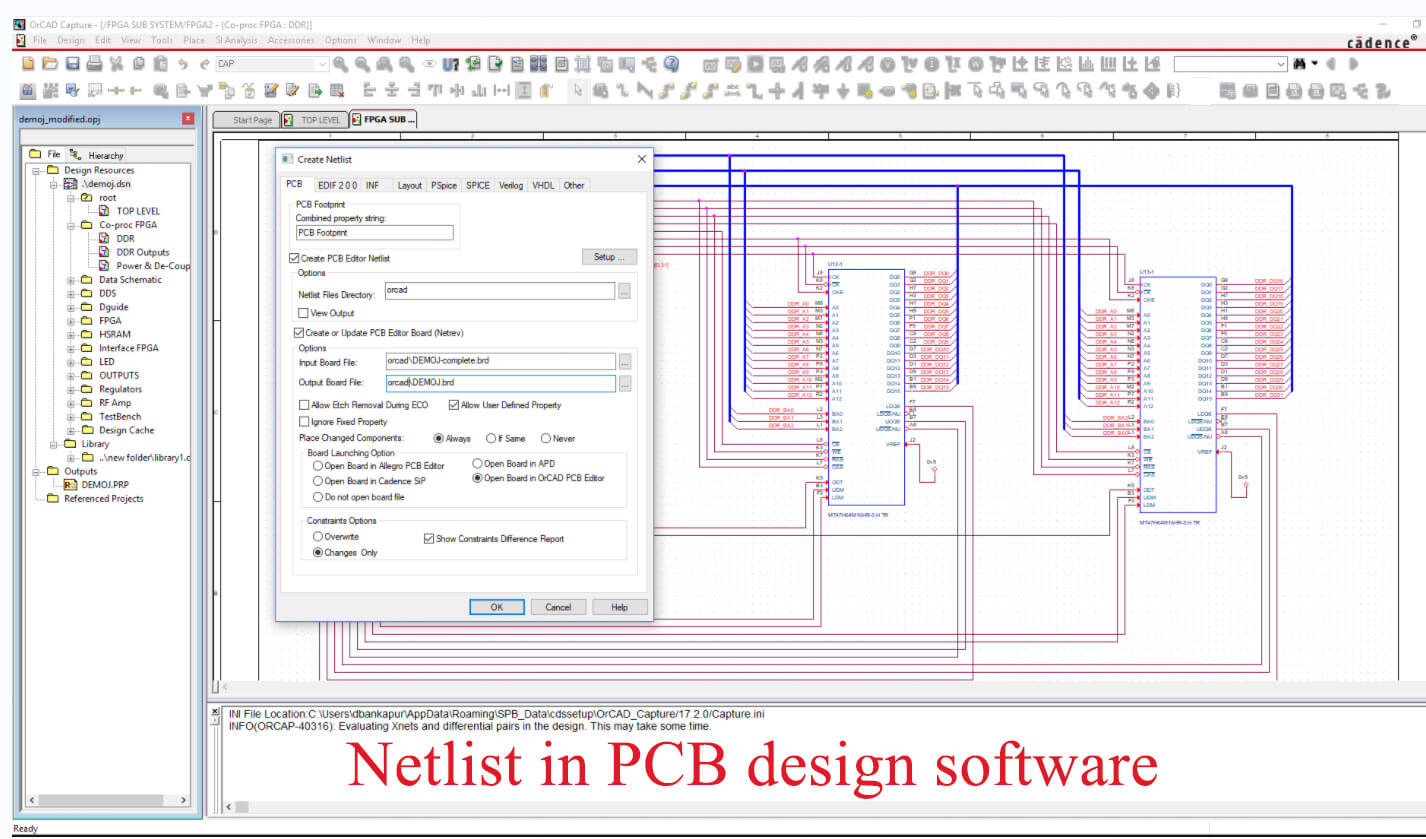Collapse the Co-proc FPGA folder

coord(72,225)
